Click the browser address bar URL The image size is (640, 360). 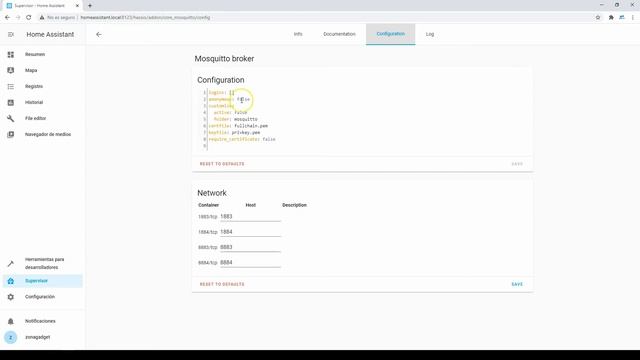click(x=145, y=18)
